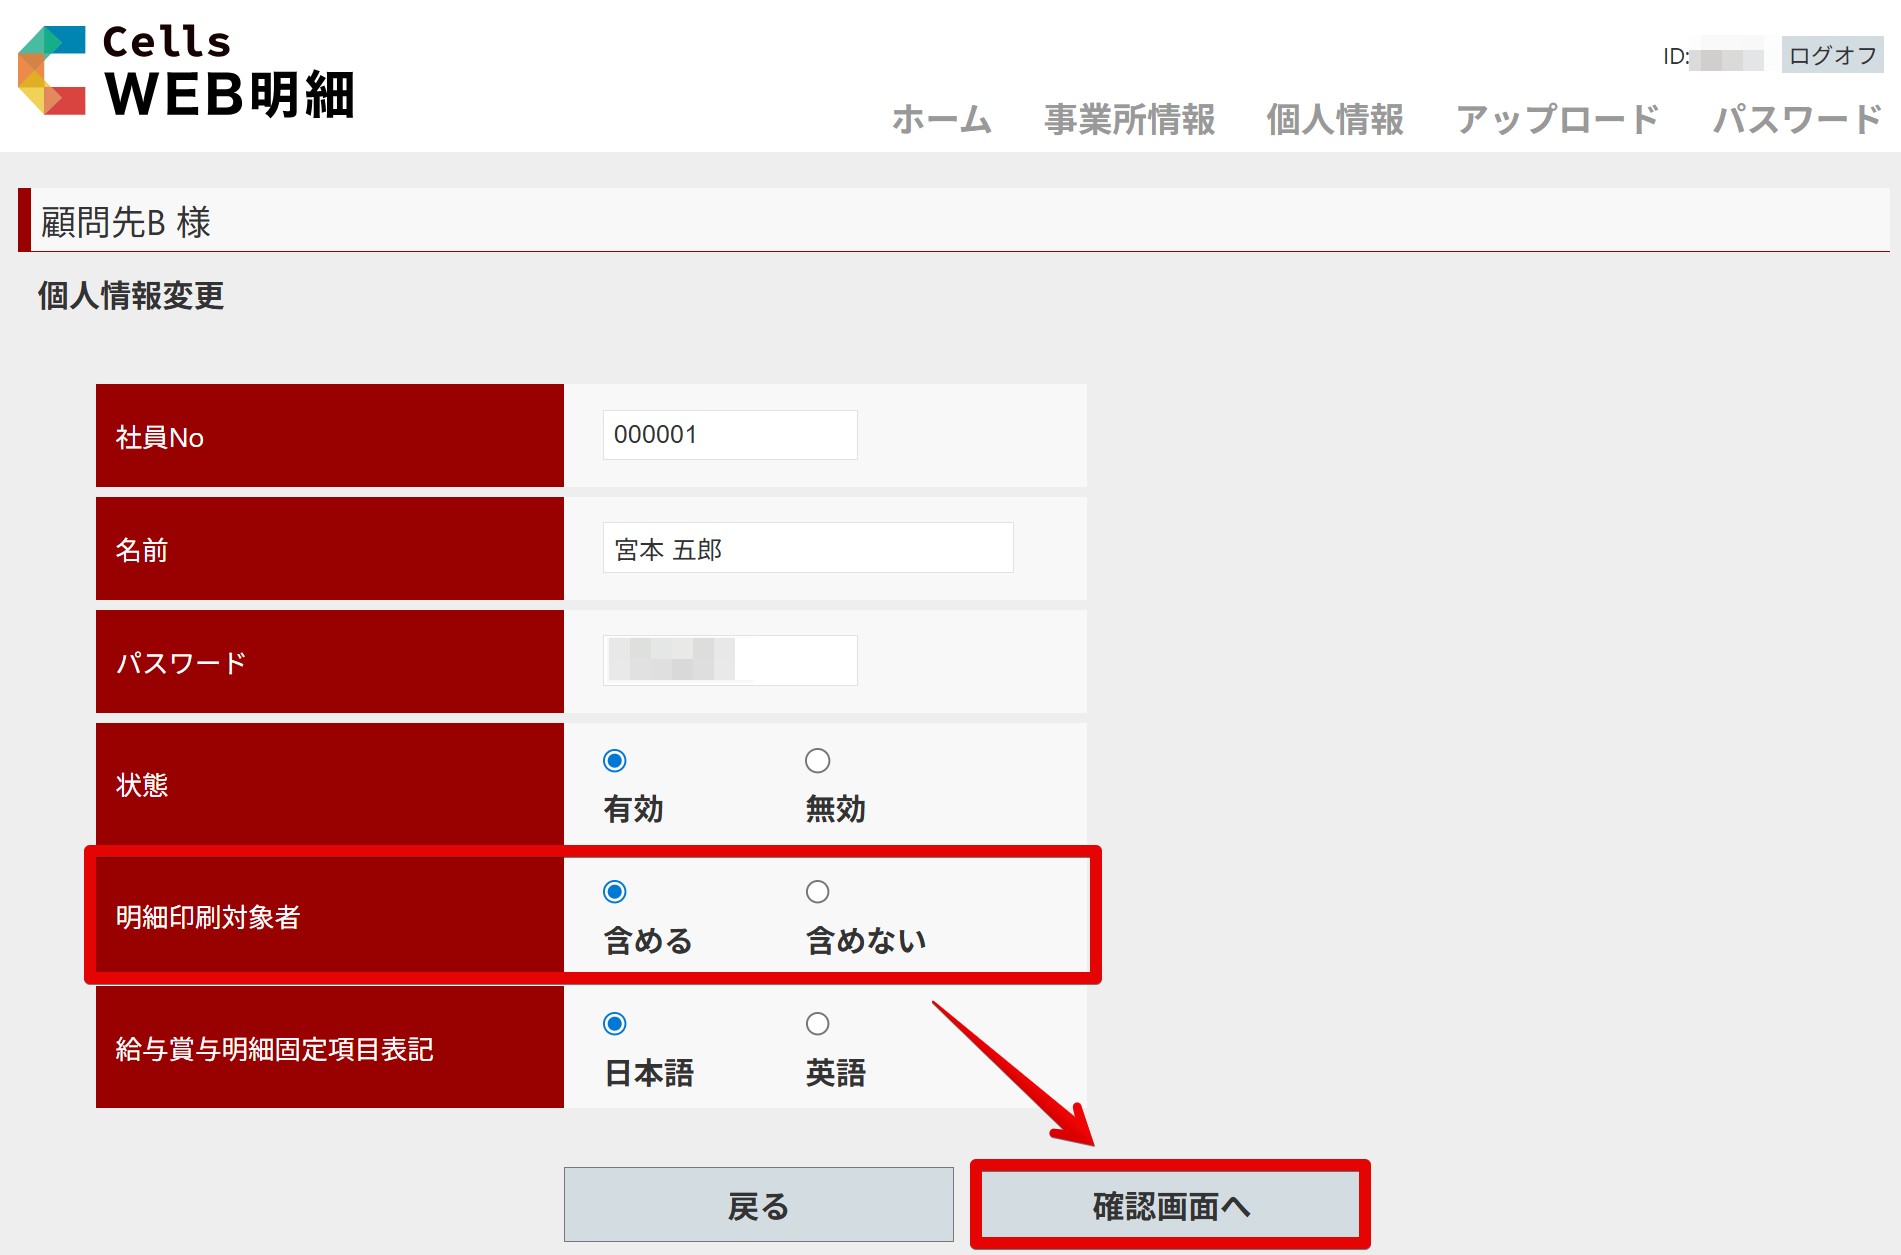Open the ホーム menu
This screenshot has width=1901, height=1255.
tap(941, 119)
